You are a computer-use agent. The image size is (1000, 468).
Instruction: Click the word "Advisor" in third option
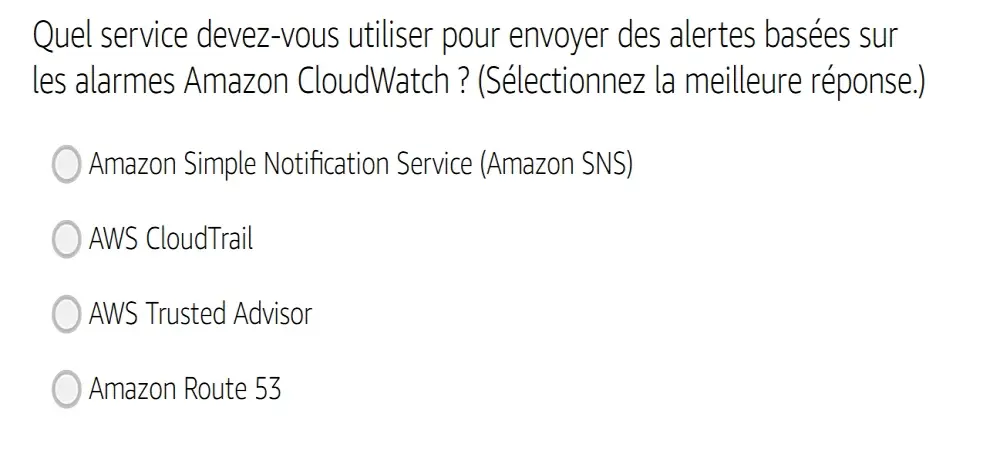pyautogui.click(x=272, y=314)
